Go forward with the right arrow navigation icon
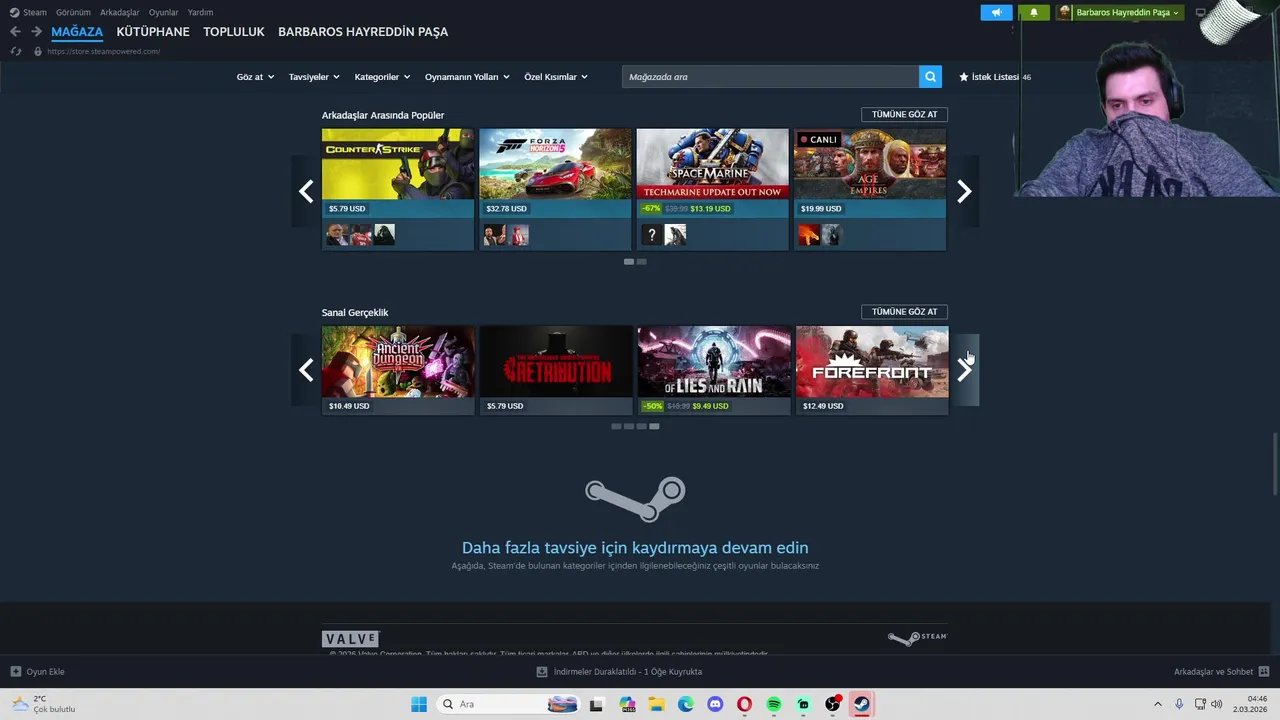 pyautogui.click(x=36, y=32)
